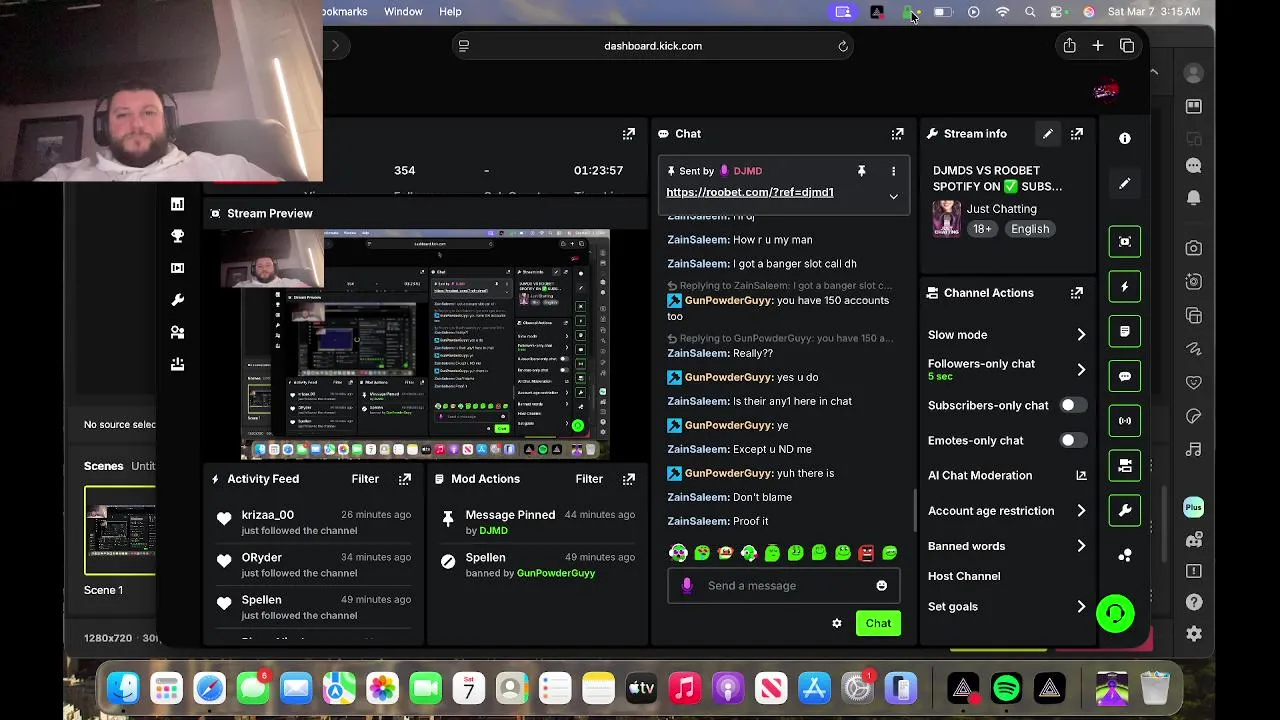Open the trophy icon in left sidebar
Image resolution: width=1280 pixels, height=720 pixels.
pyautogui.click(x=177, y=236)
